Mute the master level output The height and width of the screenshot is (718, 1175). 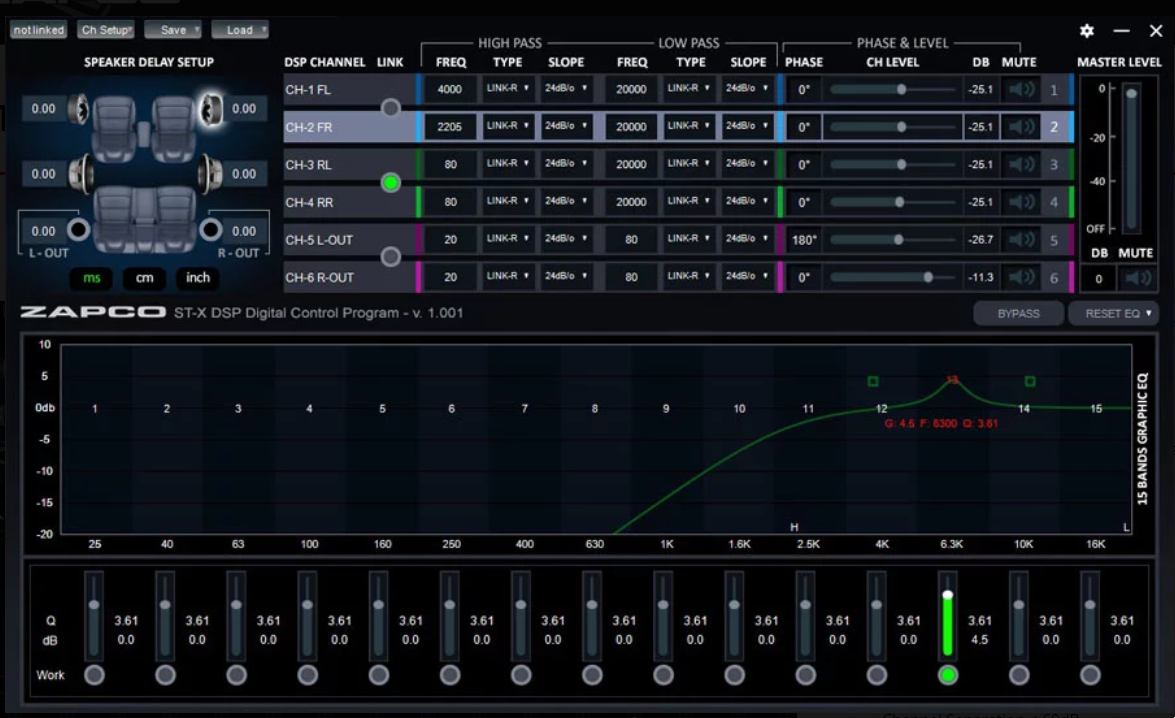[1138, 279]
